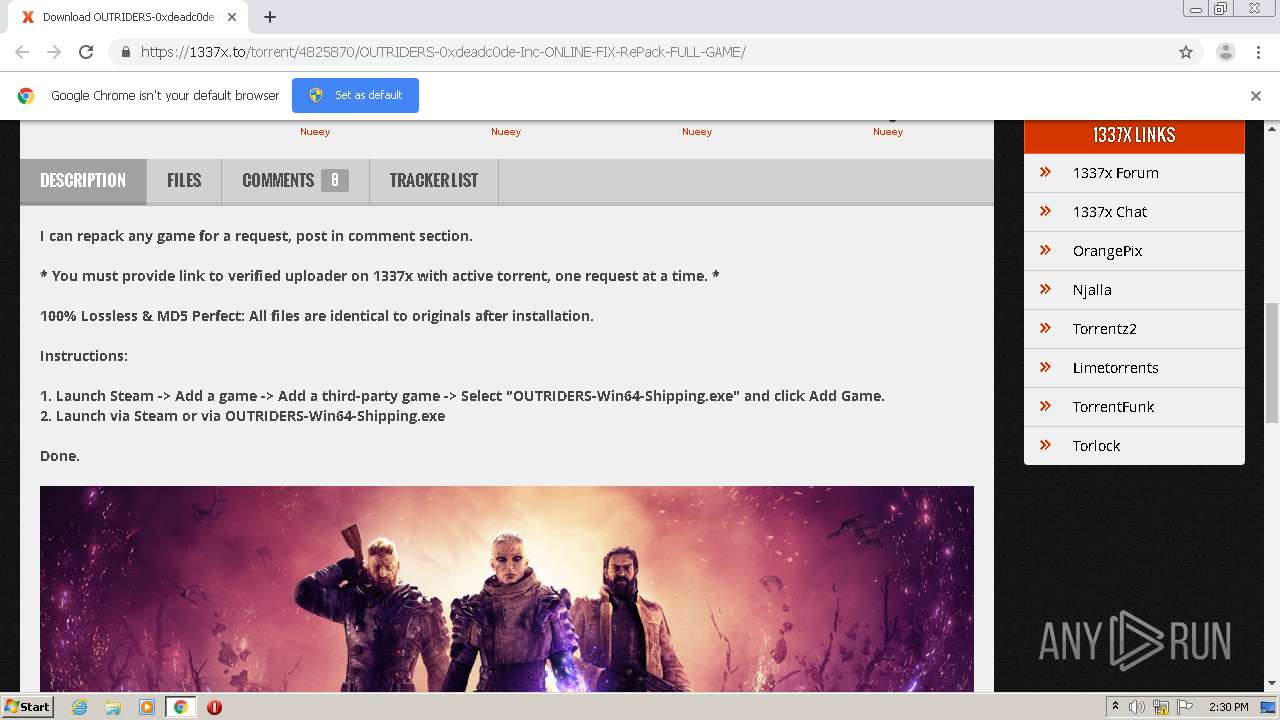
Task: Click the 1337X LINKS header
Action: [x=1134, y=135]
